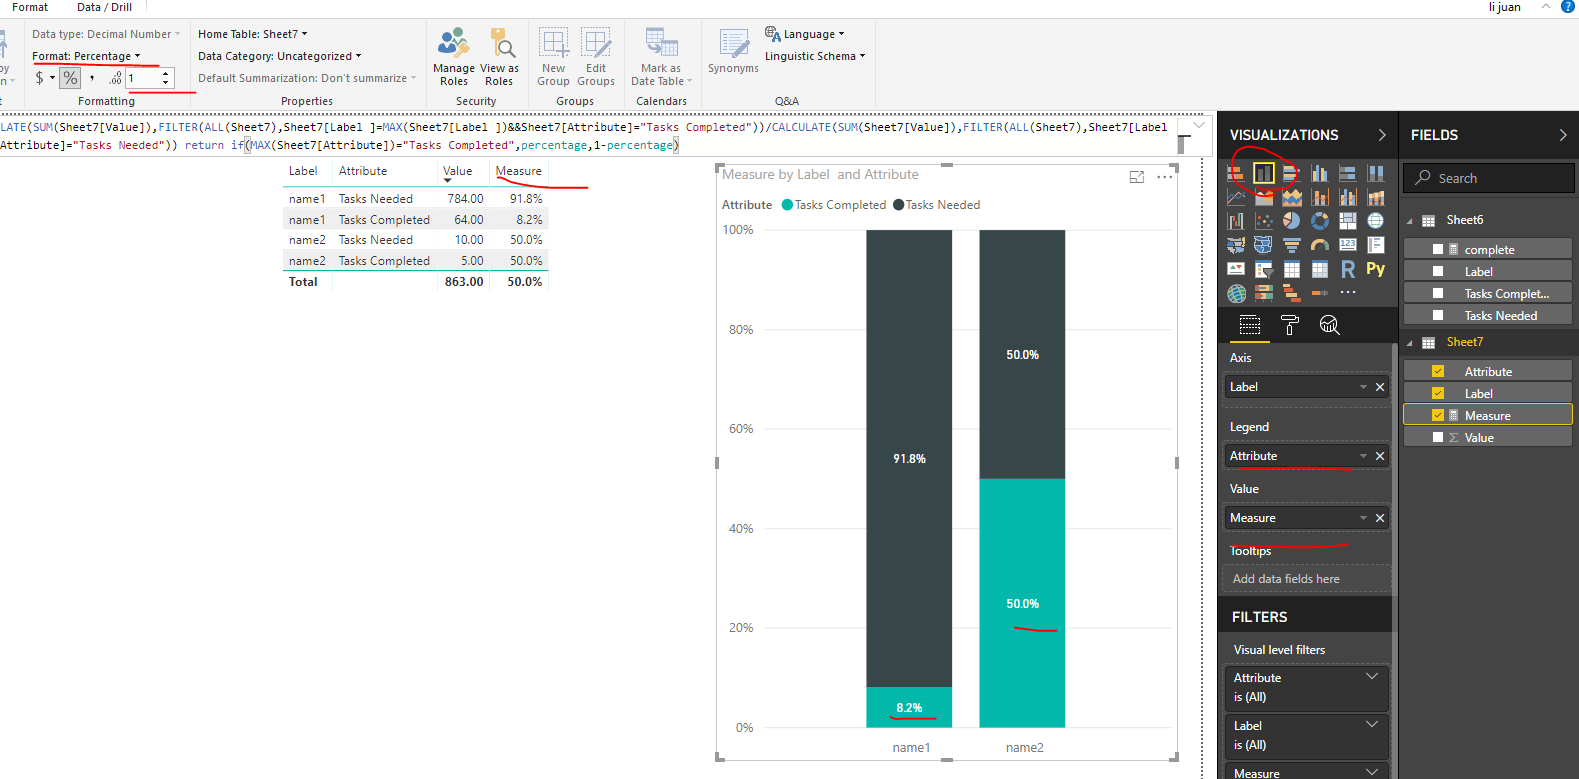
Task: Check the Tasks Complet... field checkbox
Action: [1438, 294]
